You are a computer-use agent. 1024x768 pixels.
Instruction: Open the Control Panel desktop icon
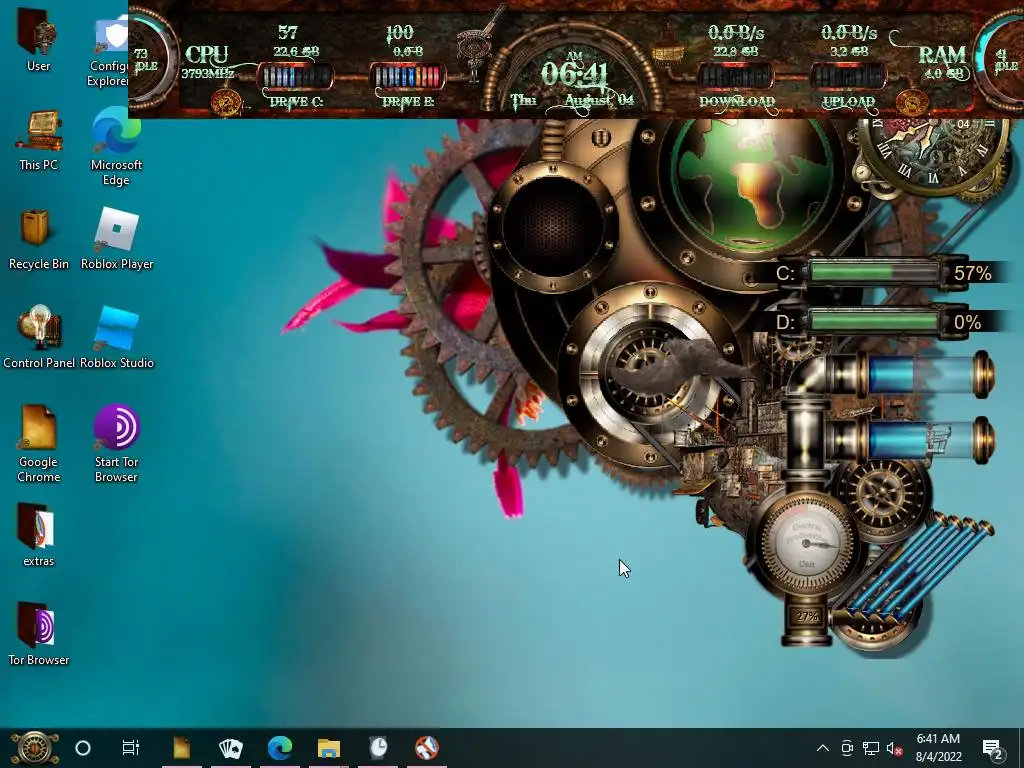click(39, 338)
